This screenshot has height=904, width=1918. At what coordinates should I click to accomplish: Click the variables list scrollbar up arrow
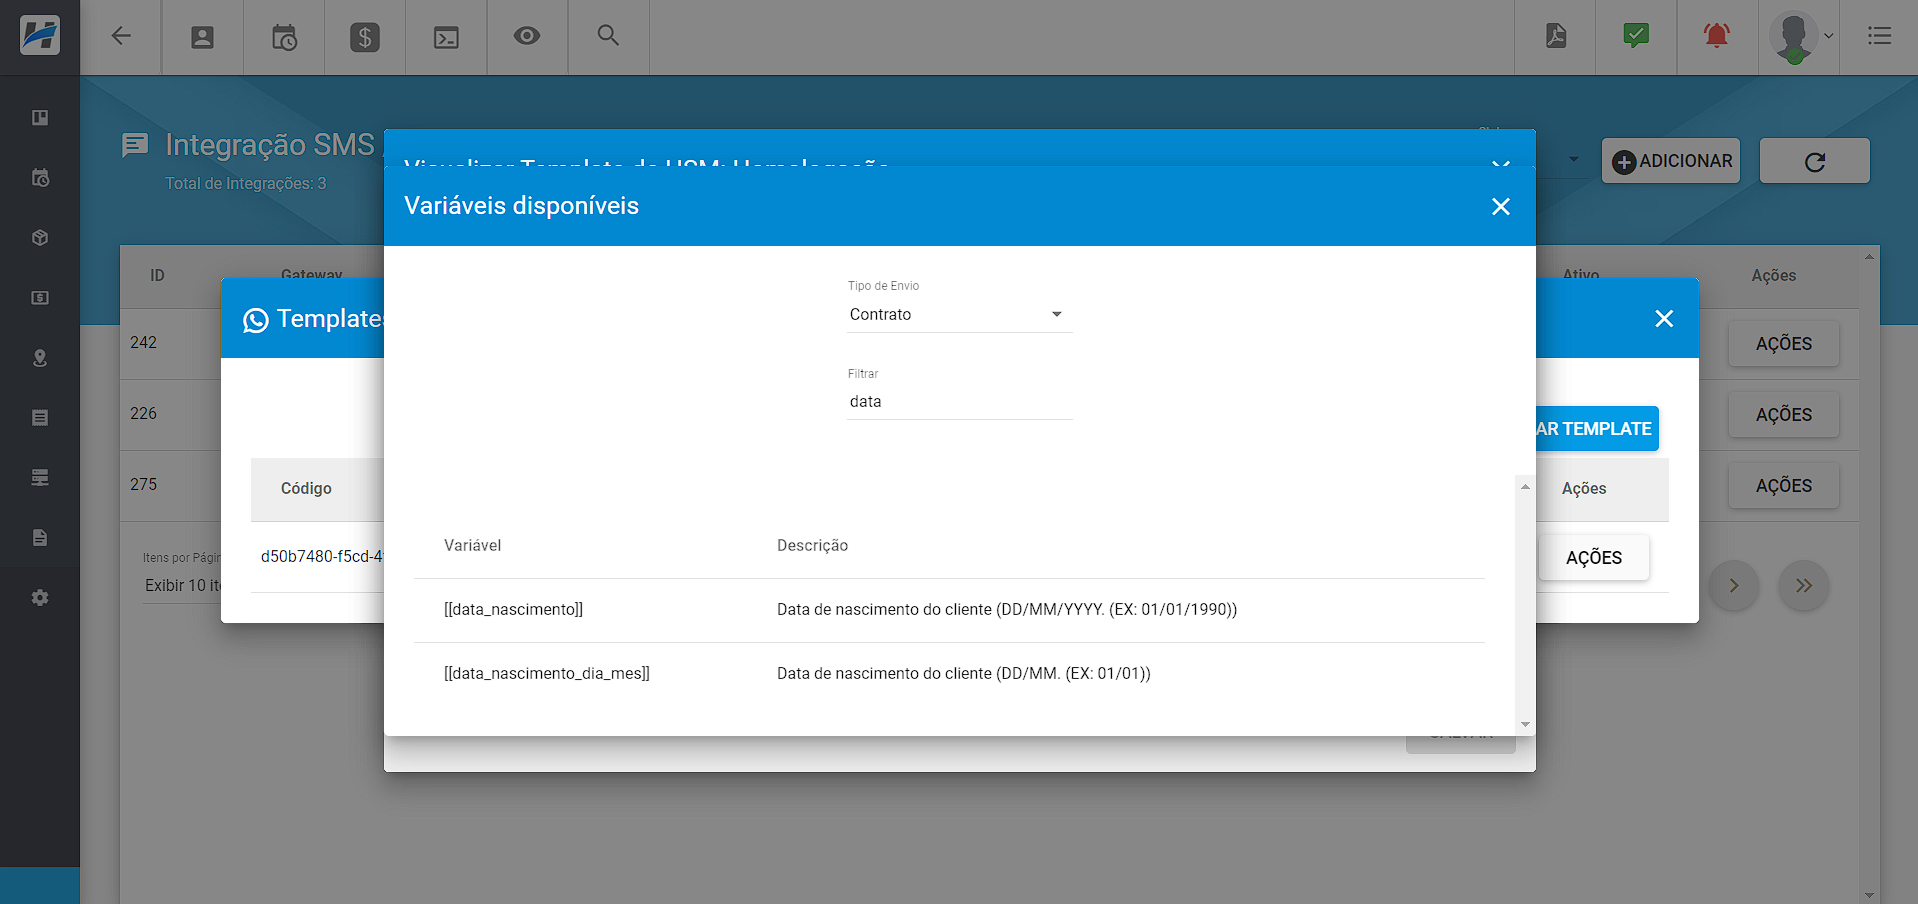point(1525,487)
